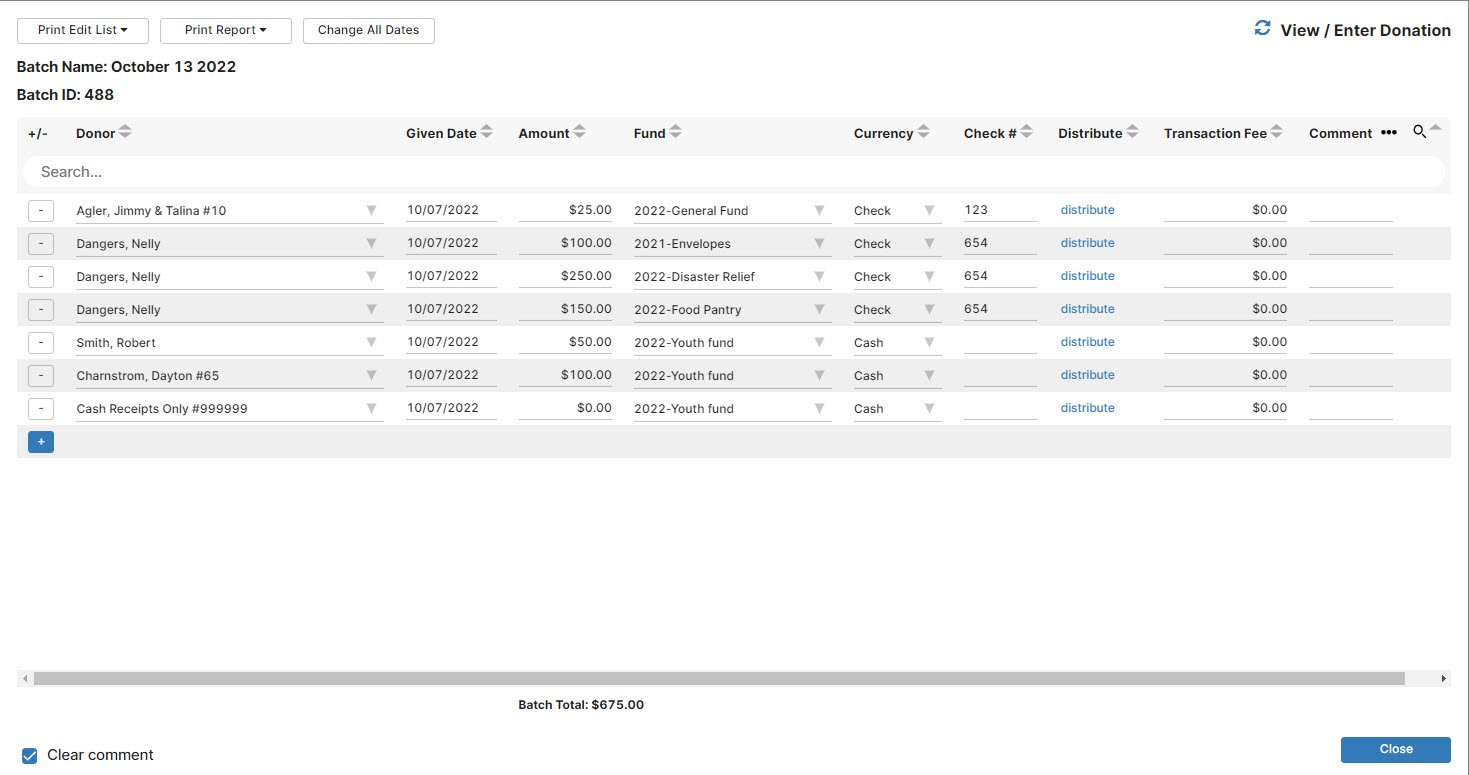The image size is (1469, 775).
Task: Click the search magnifier icon in table header
Action: coord(1419,132)
